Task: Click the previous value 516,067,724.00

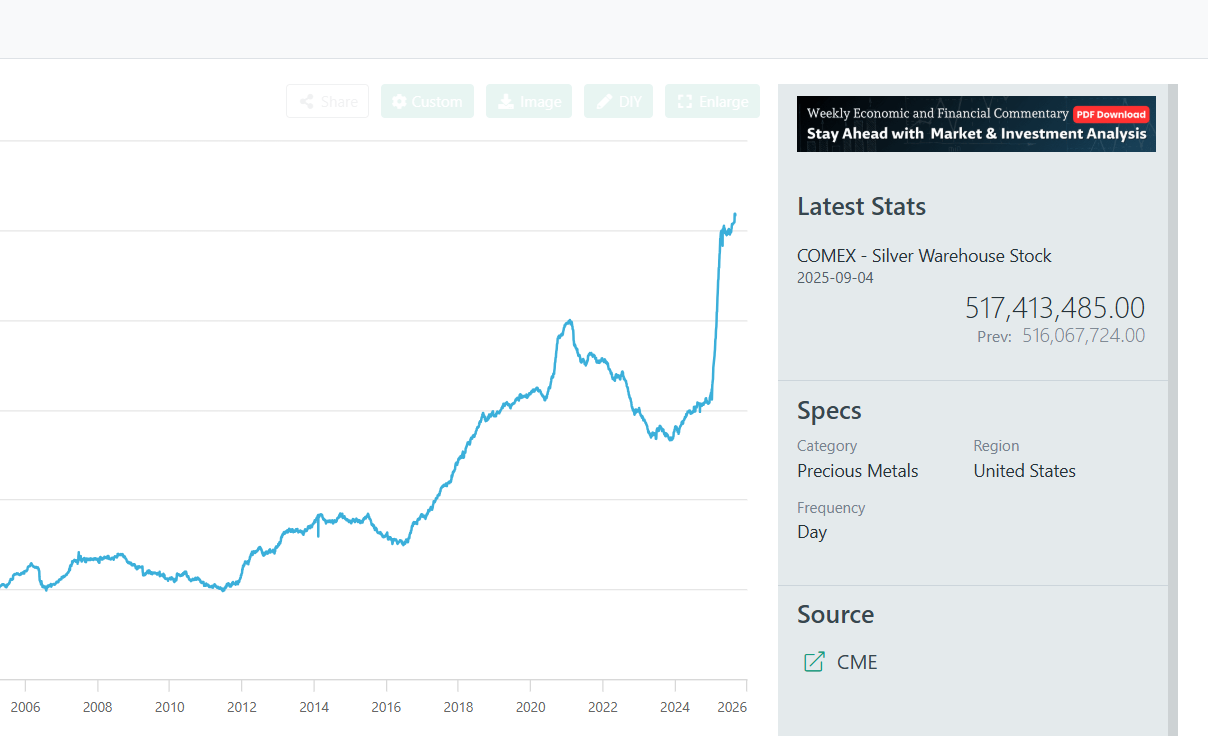Action: point(1083,336)
